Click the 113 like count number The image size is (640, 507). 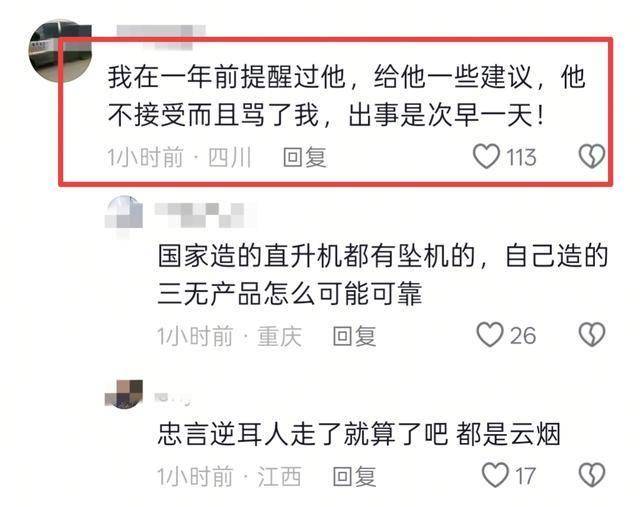tap(521, 157)
